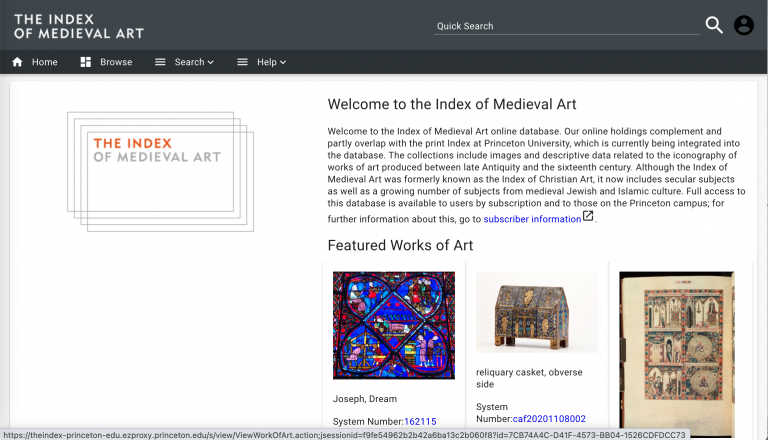The image size is (768, 440).
Task: Expand the Search dropdown chevron
Action: tap(211, 62)
